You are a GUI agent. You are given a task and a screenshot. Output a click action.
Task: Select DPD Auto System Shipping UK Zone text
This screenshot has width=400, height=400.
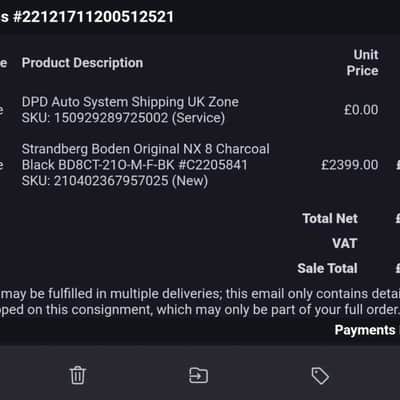130,102
